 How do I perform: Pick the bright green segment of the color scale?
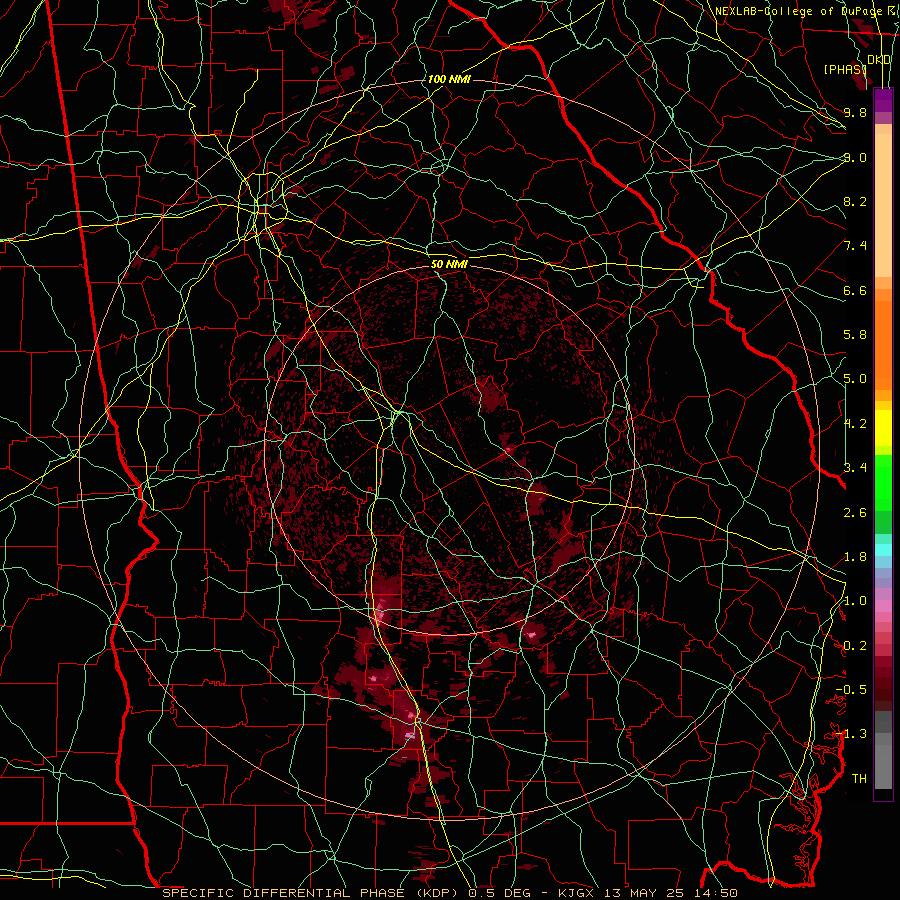tap(883, 482)
